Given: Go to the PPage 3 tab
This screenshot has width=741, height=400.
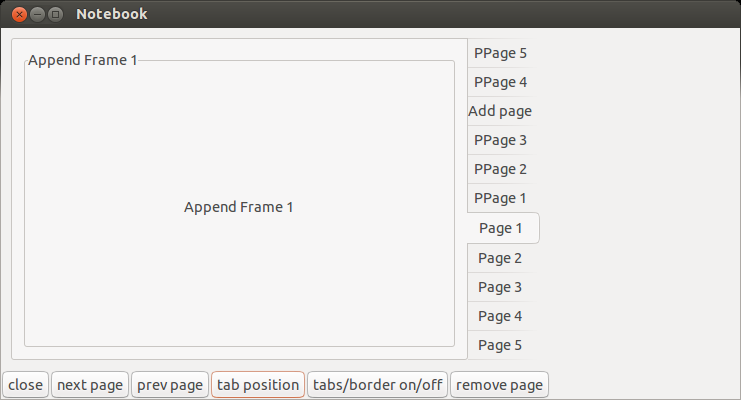Looking at the screenshot, I should click(x=500, y=140).
